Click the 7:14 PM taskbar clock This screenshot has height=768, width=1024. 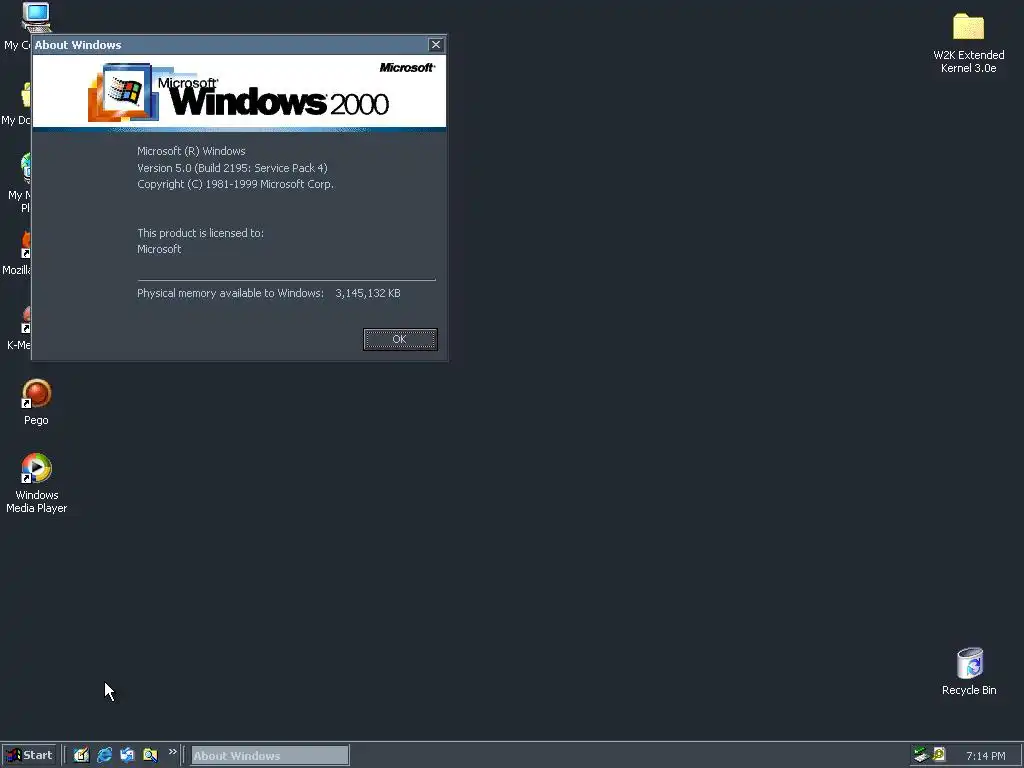985,756
